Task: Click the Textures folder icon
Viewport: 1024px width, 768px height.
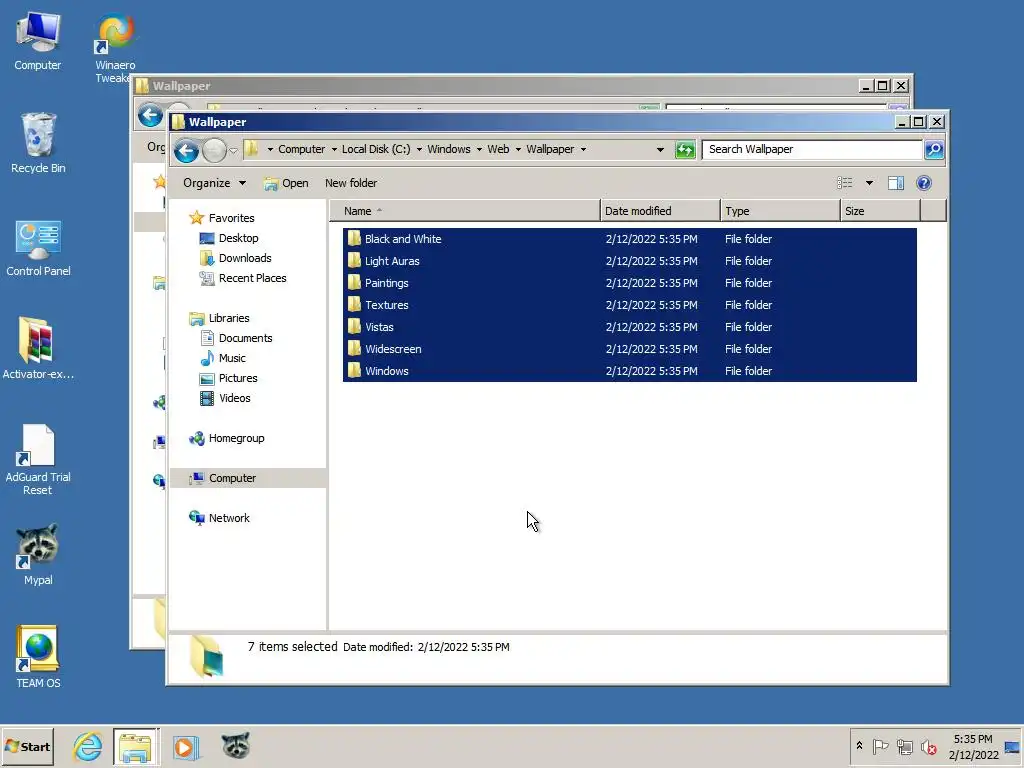Action: [x=354, y=304]
